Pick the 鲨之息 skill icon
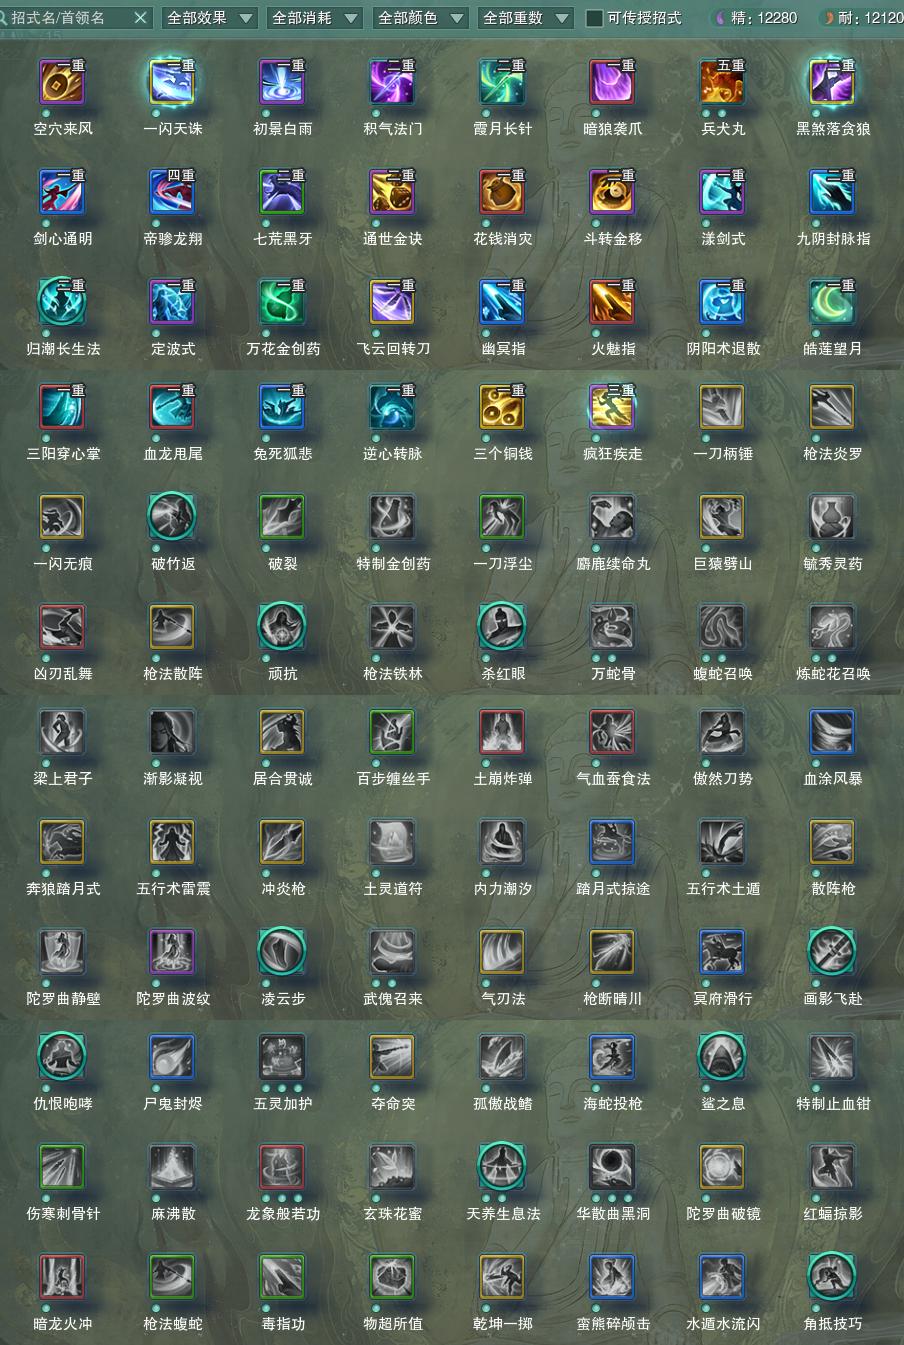The image size is (904, 1345). click(722, 1058)
